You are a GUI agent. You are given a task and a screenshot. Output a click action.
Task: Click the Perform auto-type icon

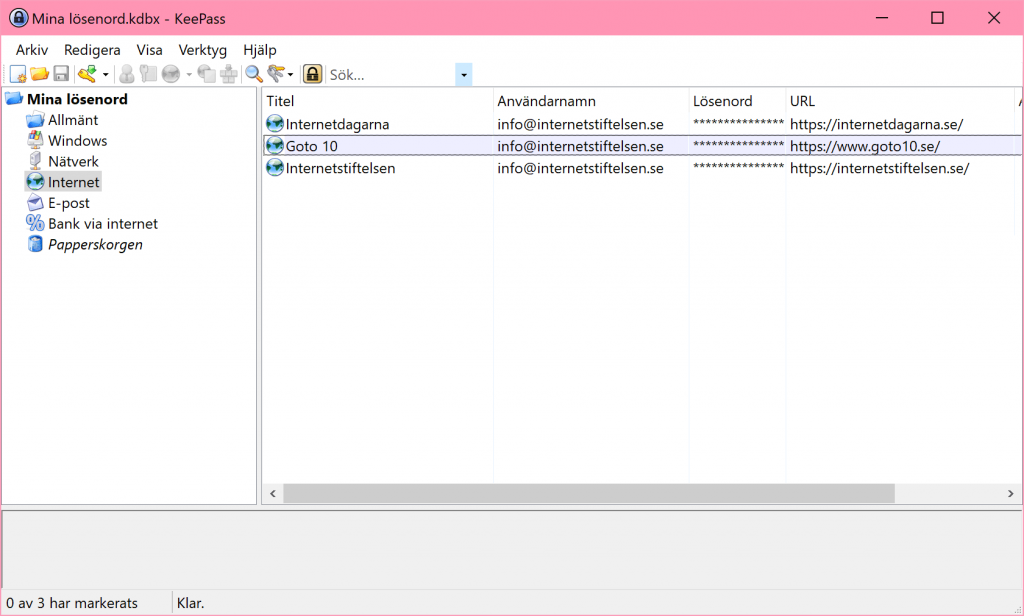229,74
